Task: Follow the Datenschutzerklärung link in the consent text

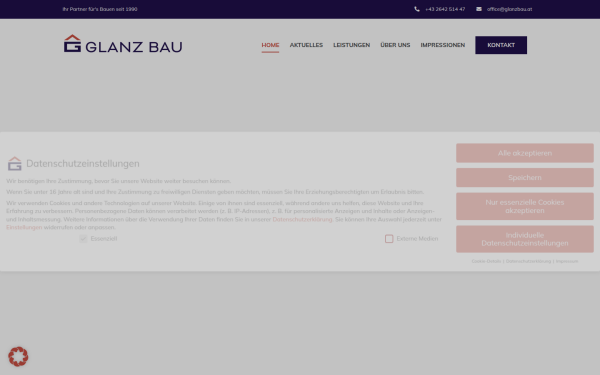Action: pos(302,219)
